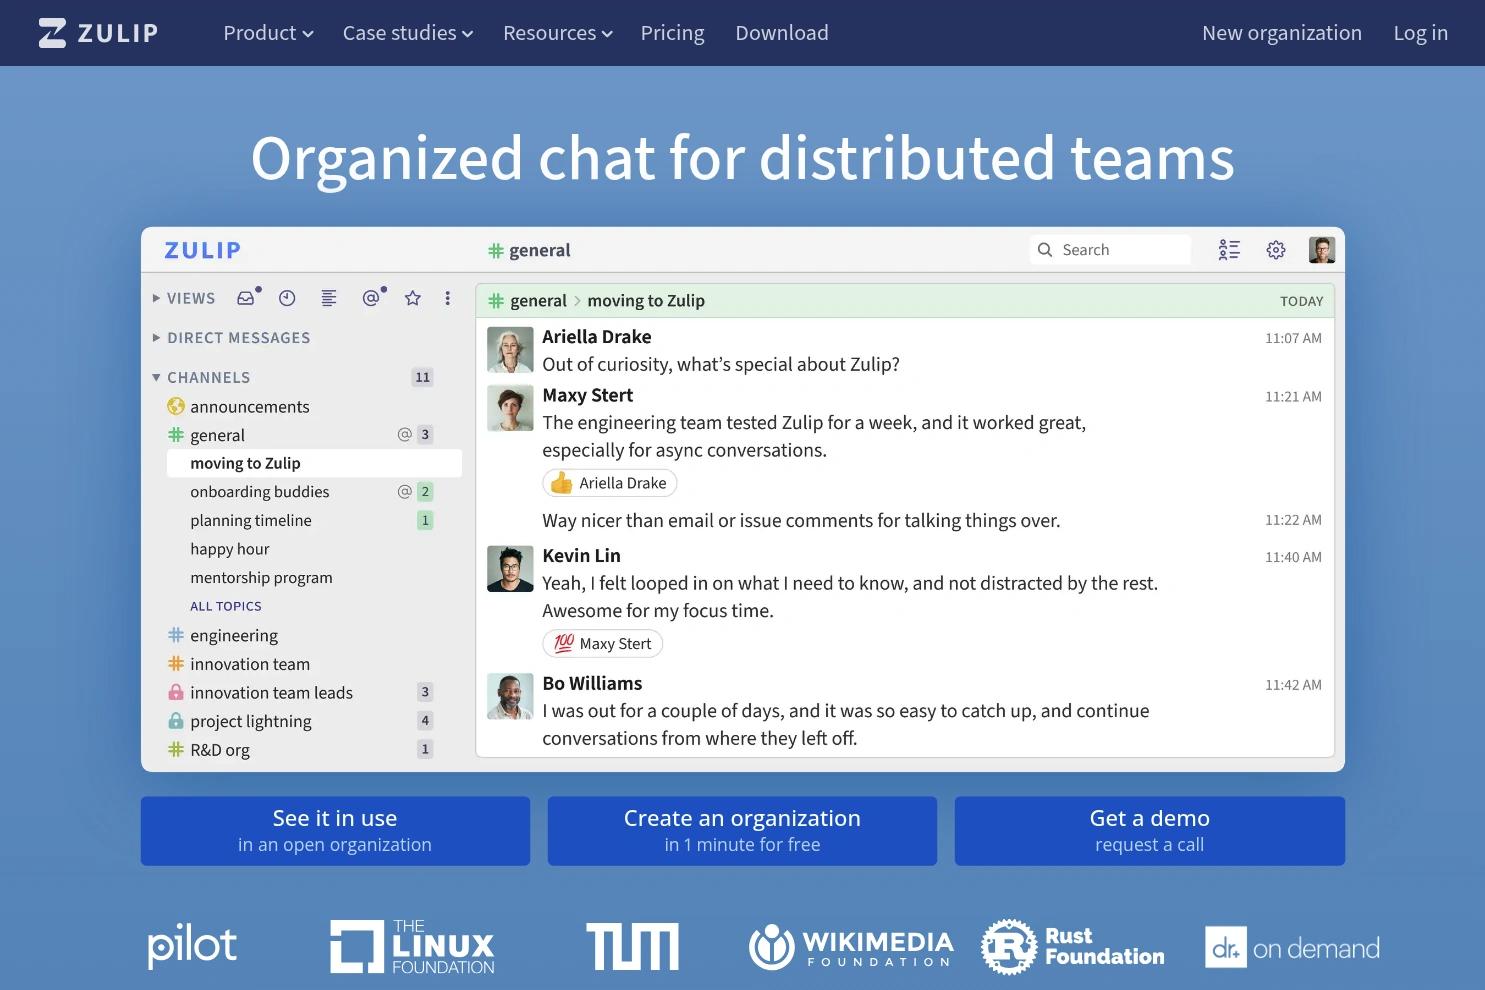Screen dimensions: 1485x990
Task: Open the recent conversations clock icon
Action: tap(287, 298)
